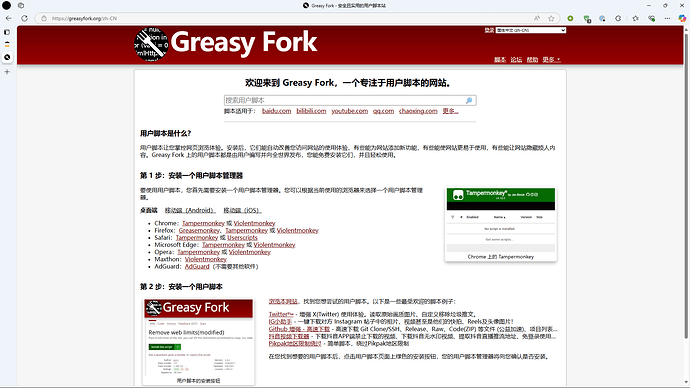Open the AdGuard link
The height and width of the screenshot is (388, 690).
click(x=197, y=267)
